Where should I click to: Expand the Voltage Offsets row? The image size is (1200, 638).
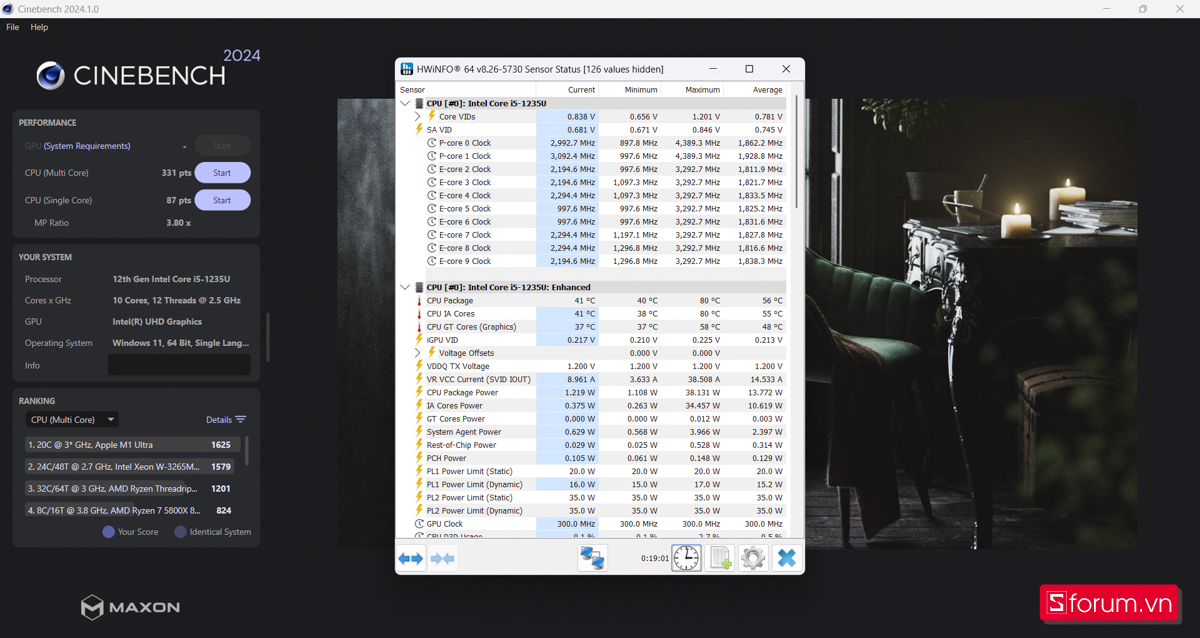coord(418,353)
